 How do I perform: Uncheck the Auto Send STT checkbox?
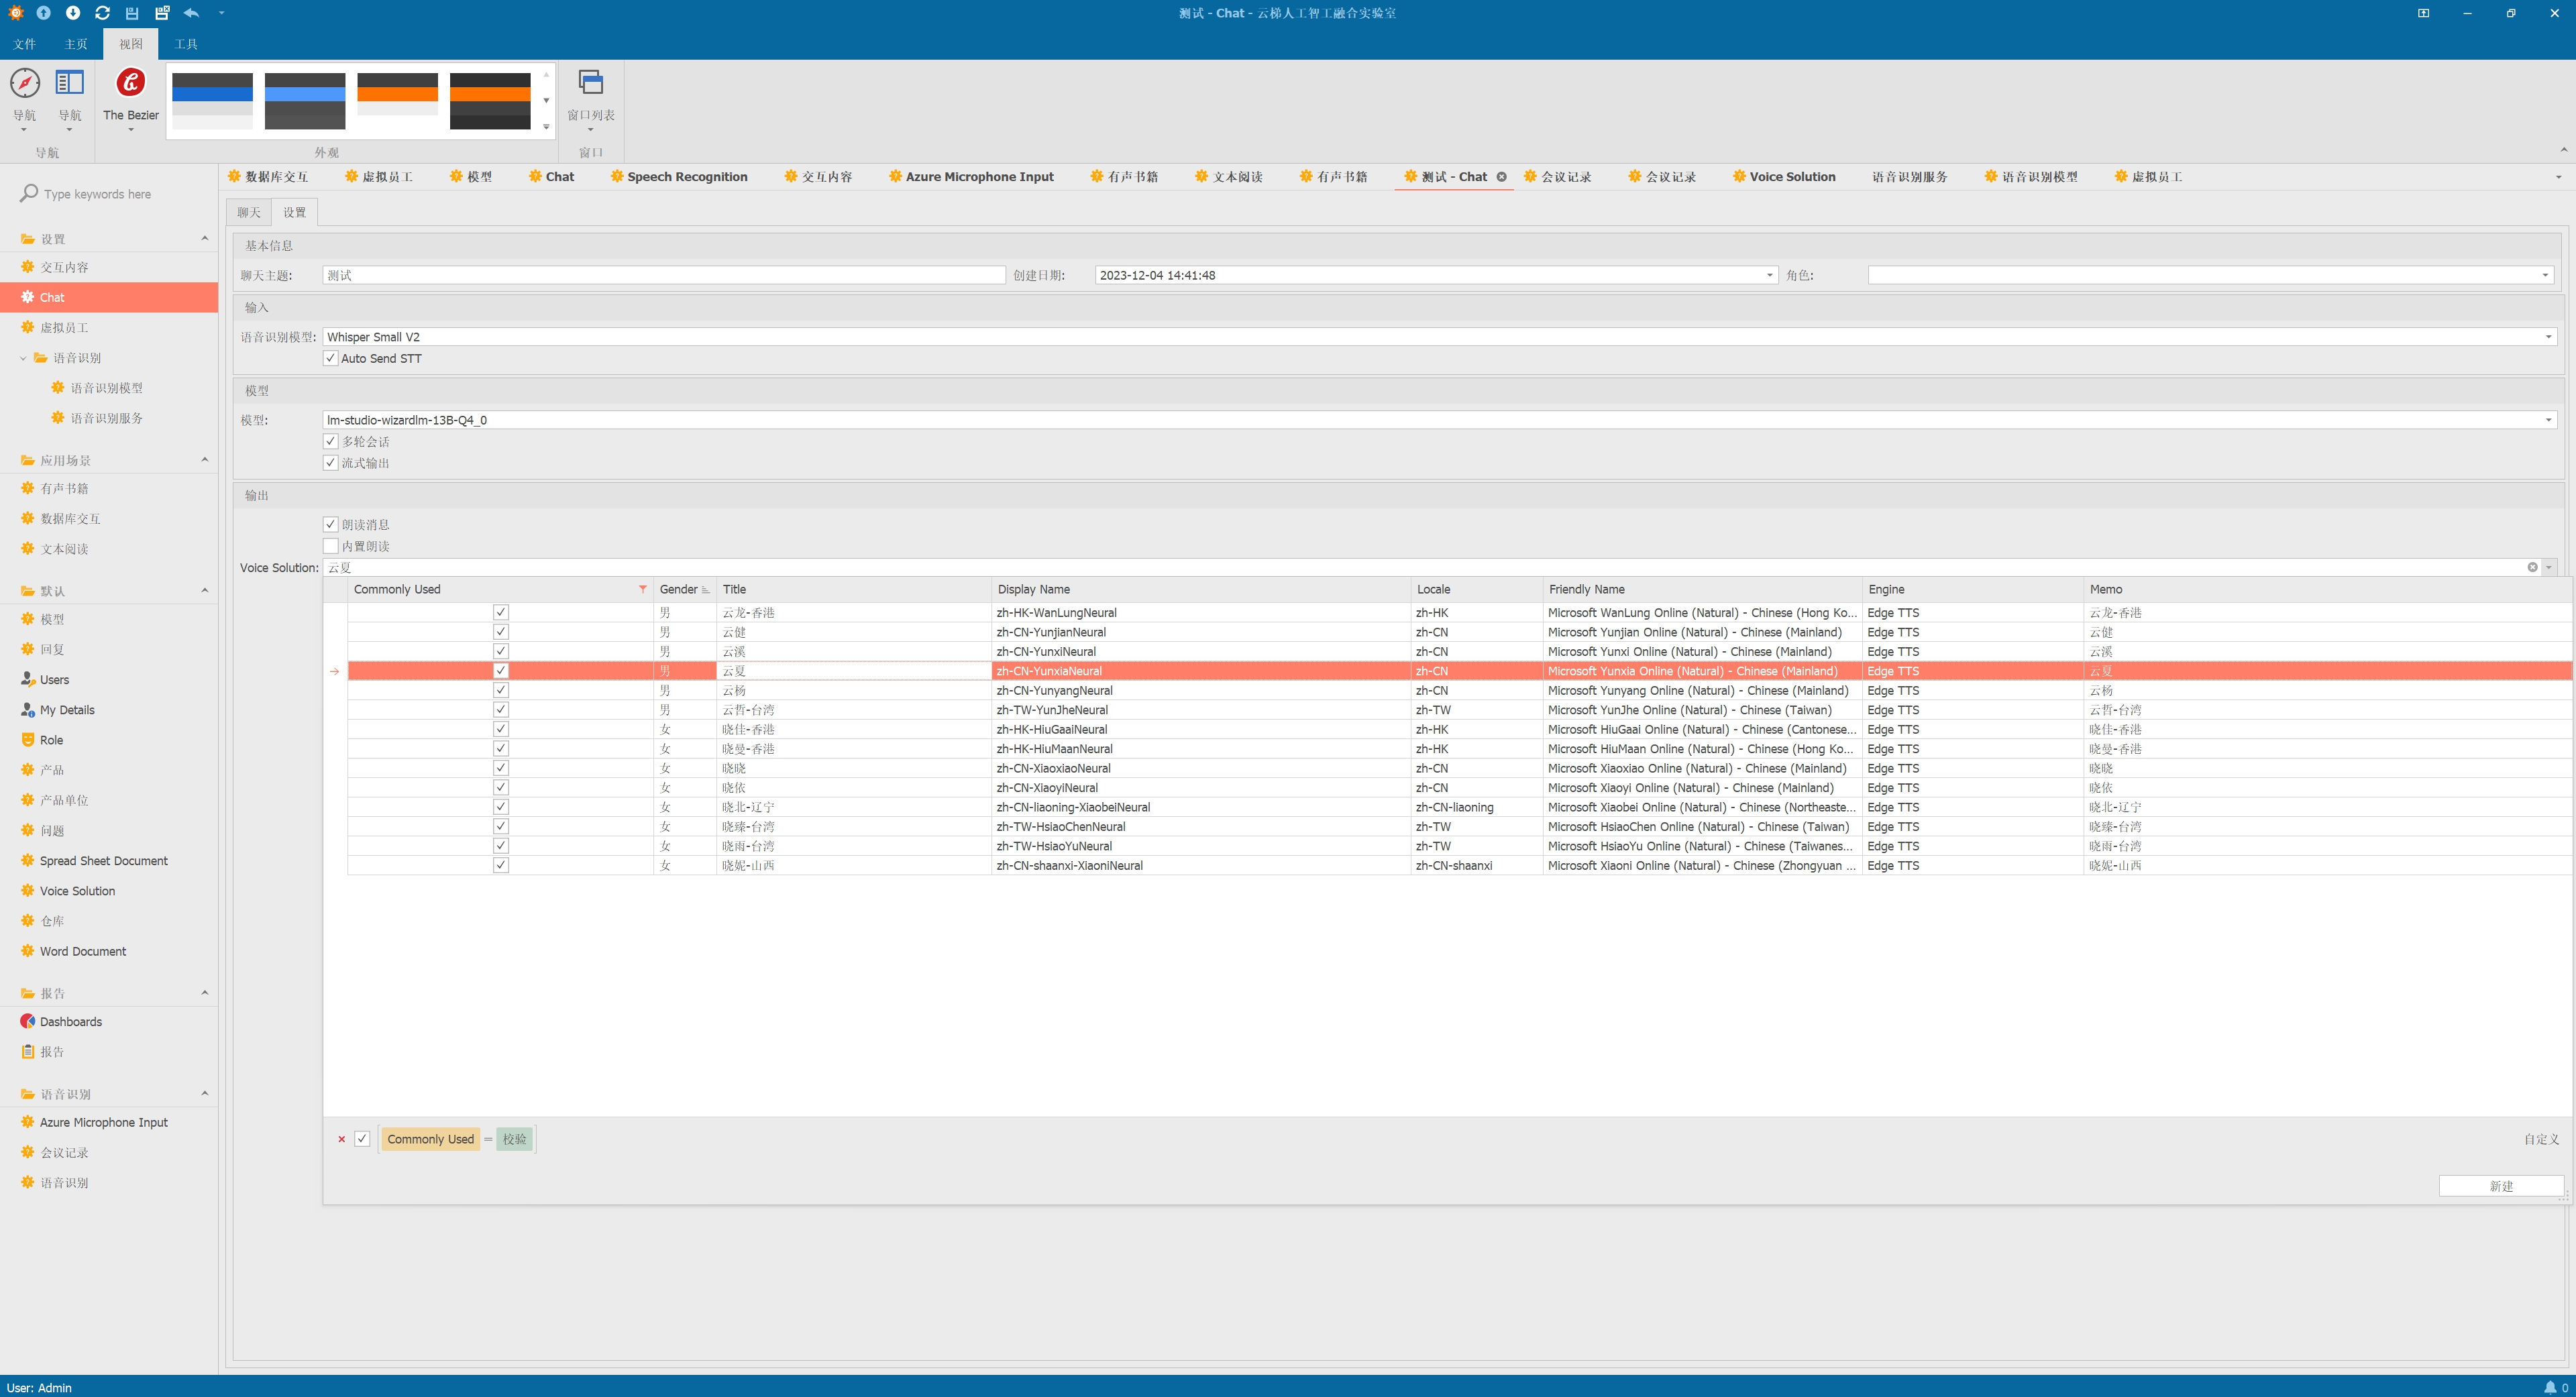tap(330, 358)
